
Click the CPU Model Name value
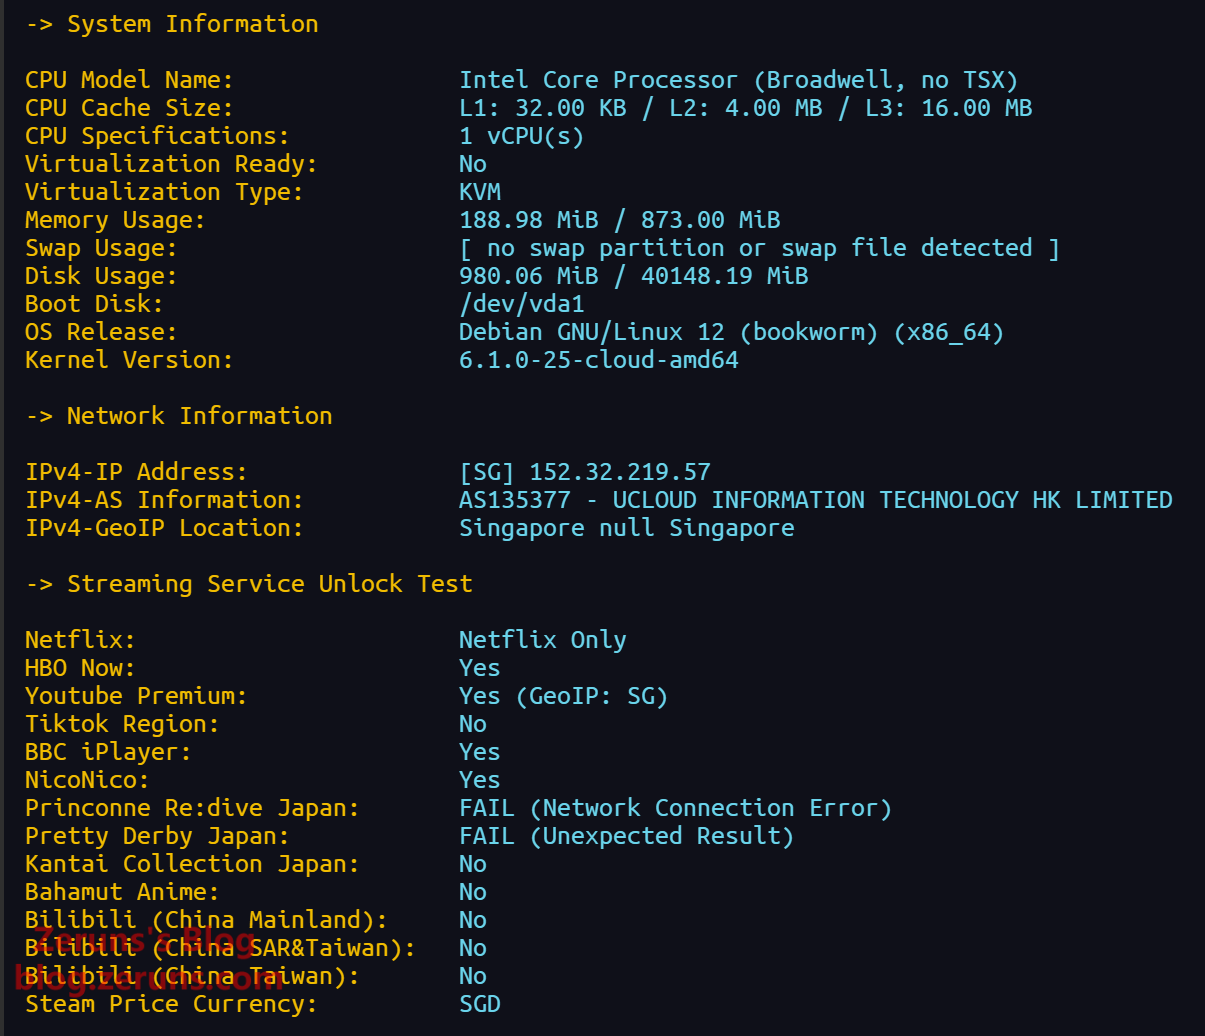click(x=738, y=80)
